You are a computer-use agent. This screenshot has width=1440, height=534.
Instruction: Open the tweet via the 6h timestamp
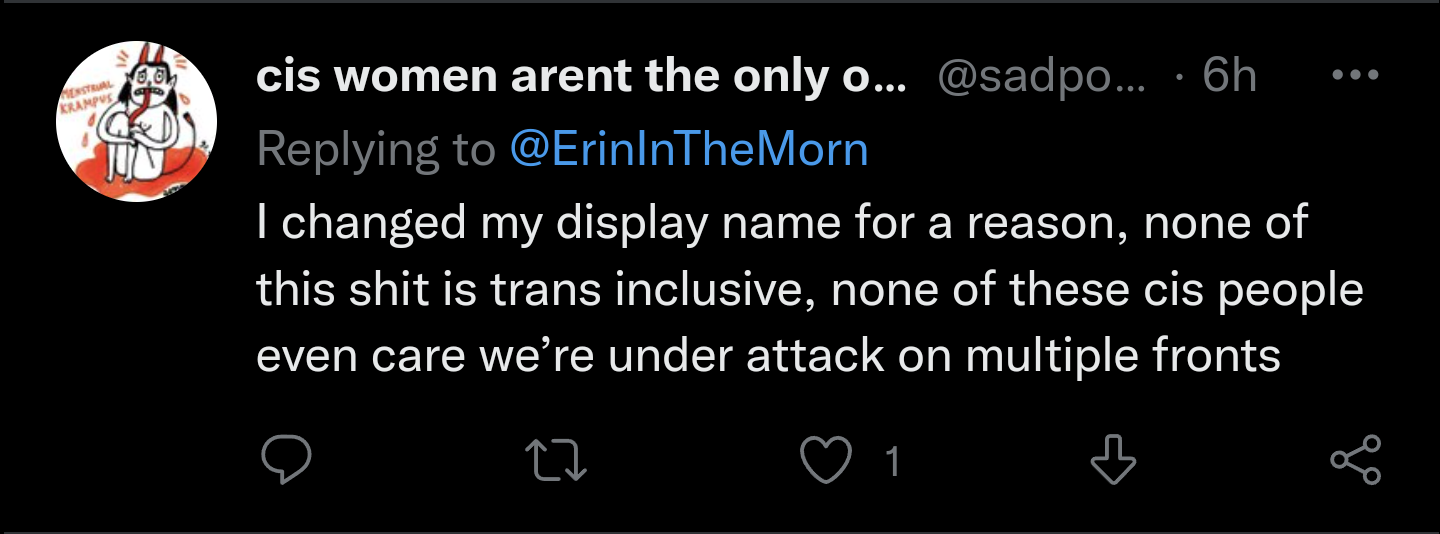[x=1229, y=77]
